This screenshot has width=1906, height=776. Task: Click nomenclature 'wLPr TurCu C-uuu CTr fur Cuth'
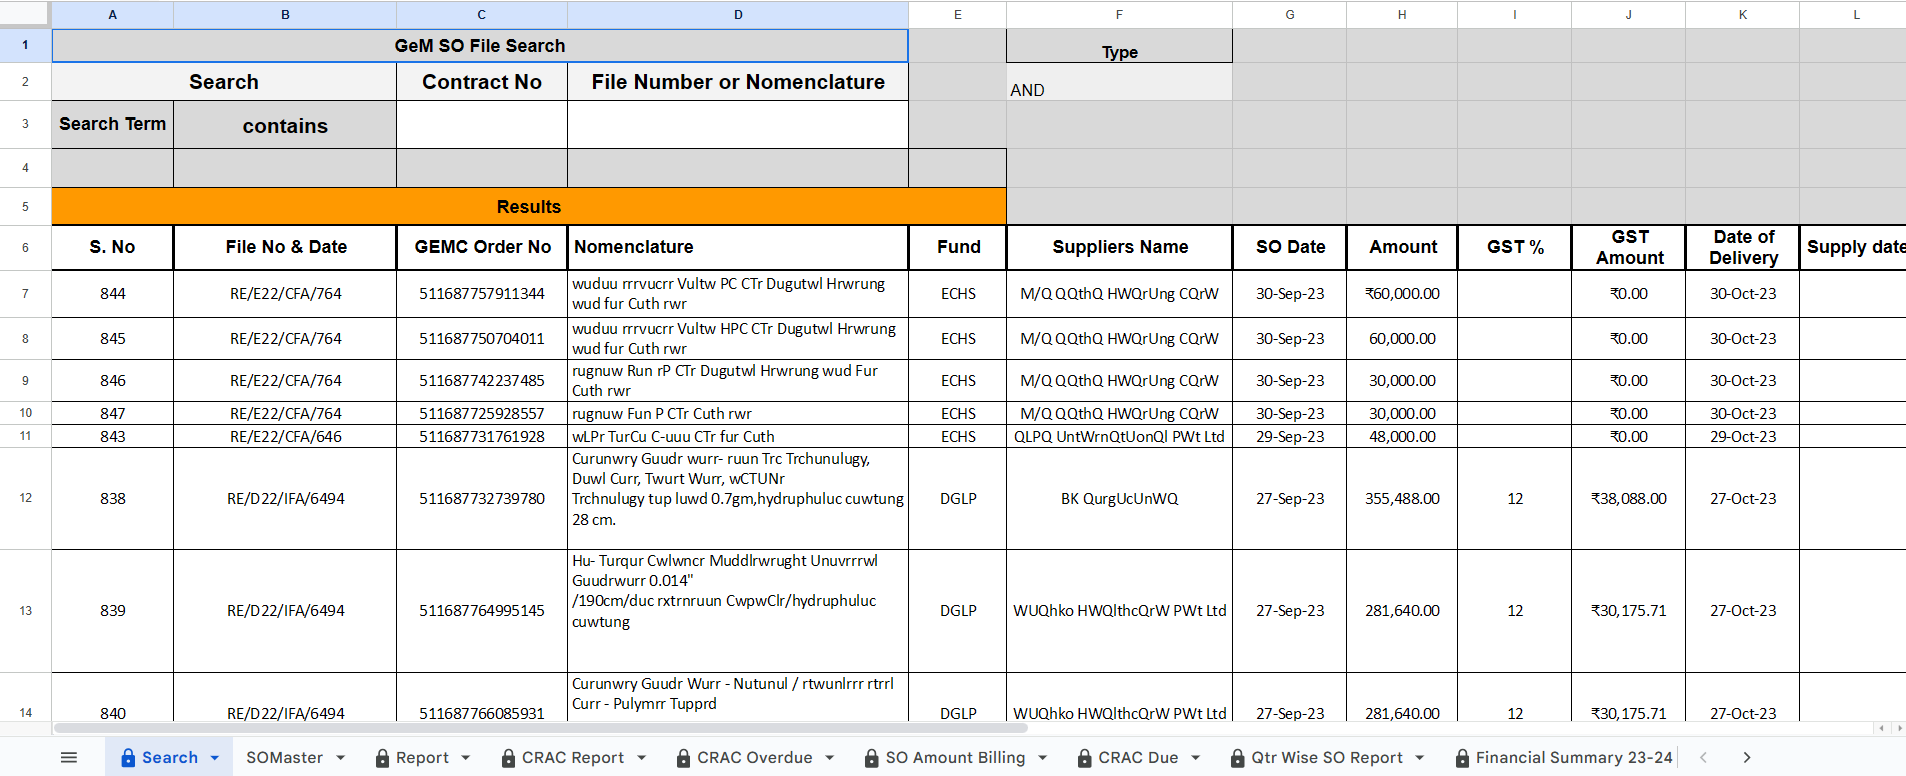pos(738,437)
